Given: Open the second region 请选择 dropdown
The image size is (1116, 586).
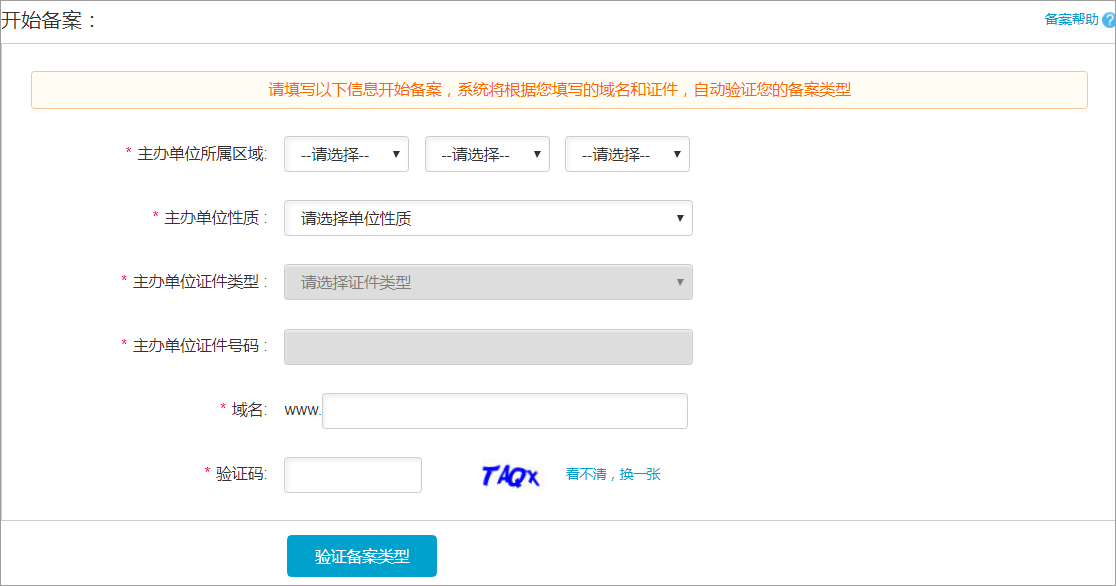Looking at the screenshot, I should [x=487, y=155].
